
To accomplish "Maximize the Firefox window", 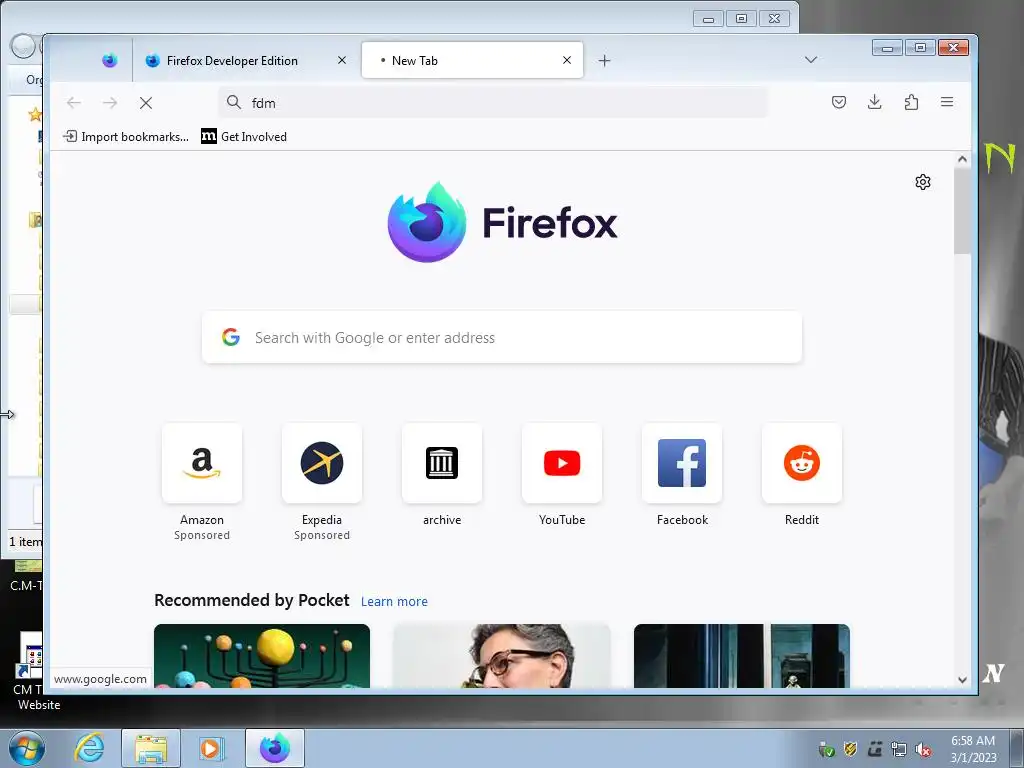I will [920, 48].
